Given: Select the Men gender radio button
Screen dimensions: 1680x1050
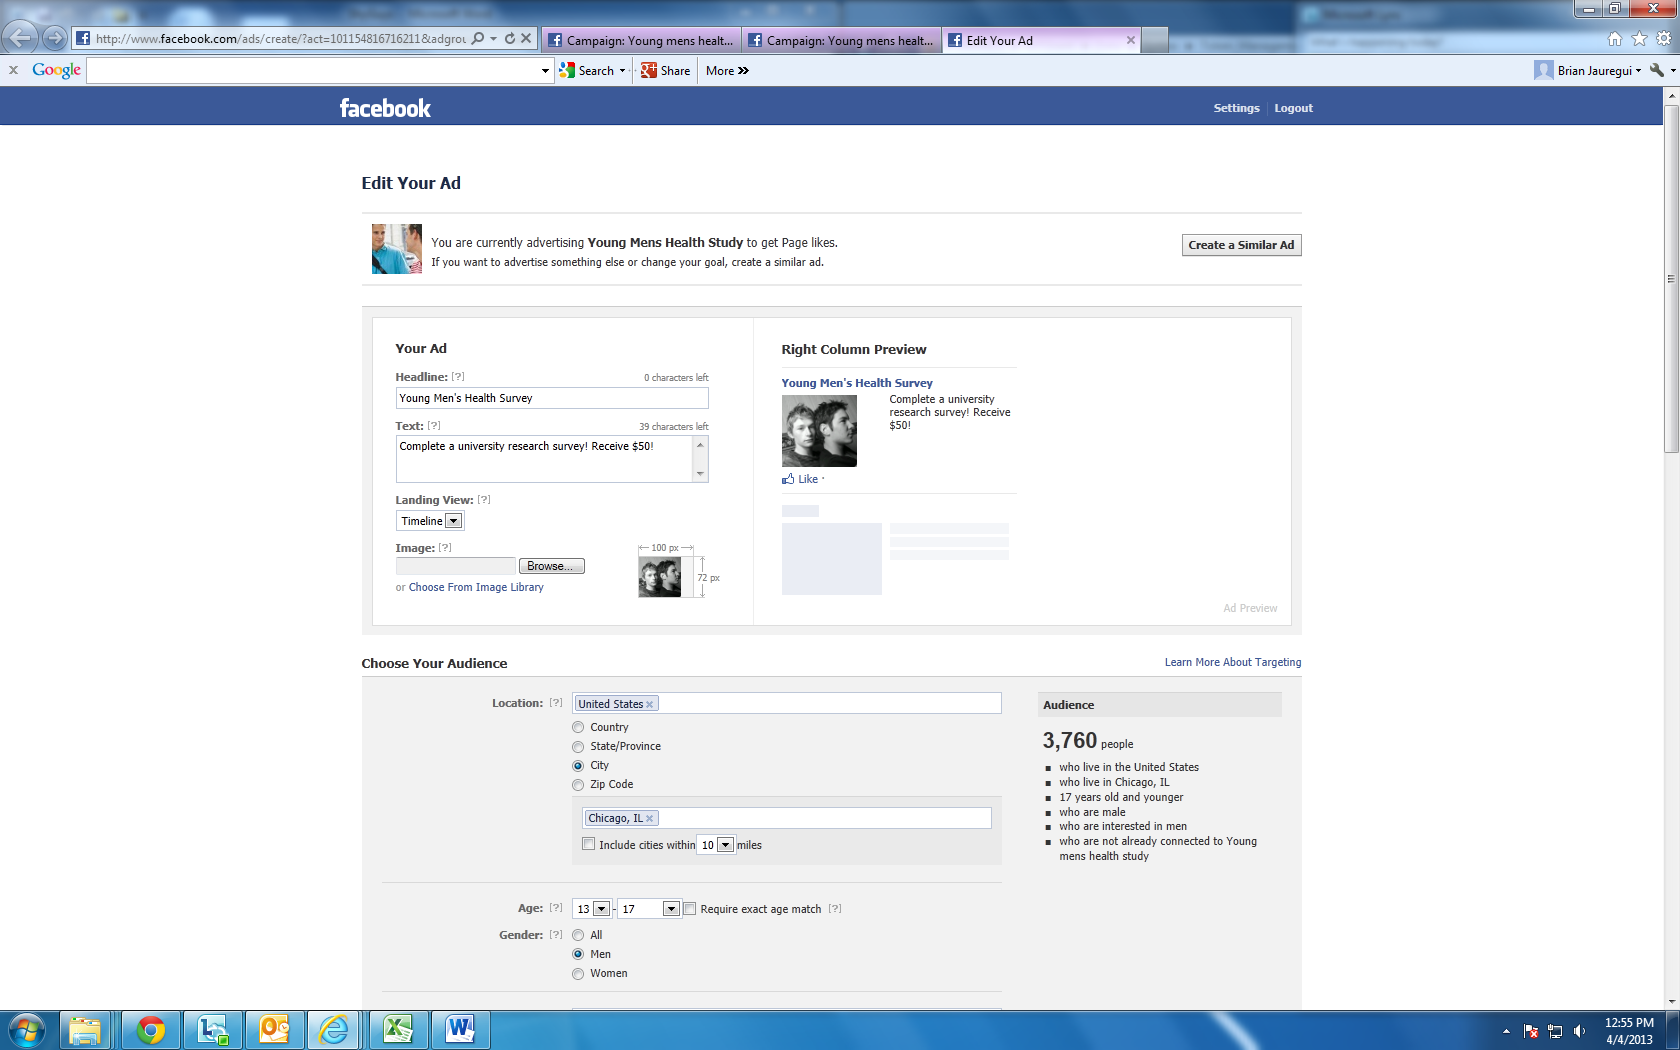Looking at the screenshot, I should pos(578,955).
